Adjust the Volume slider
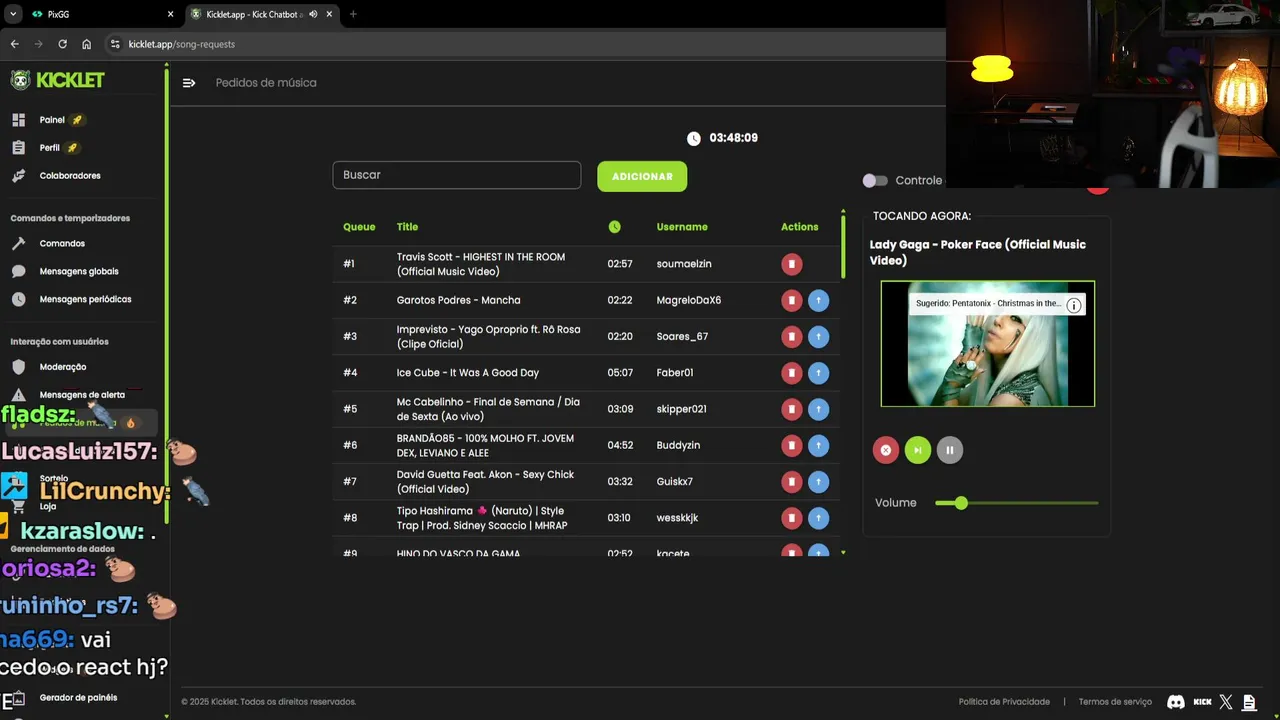Screen dimensions: 1280x720 coord(1016,503)
